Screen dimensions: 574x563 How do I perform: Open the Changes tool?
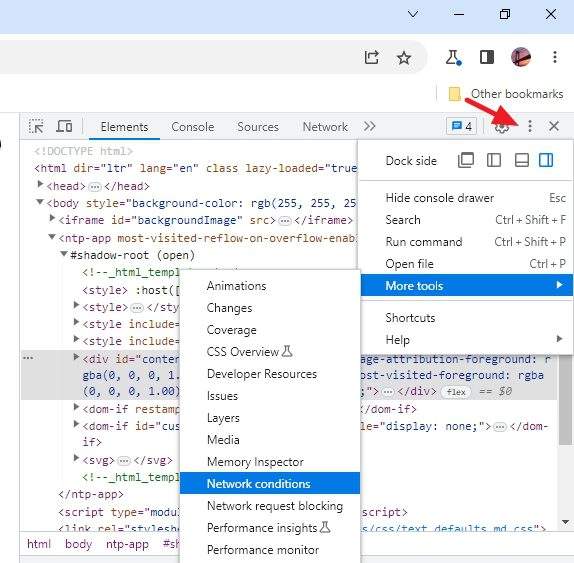(270, 308)
